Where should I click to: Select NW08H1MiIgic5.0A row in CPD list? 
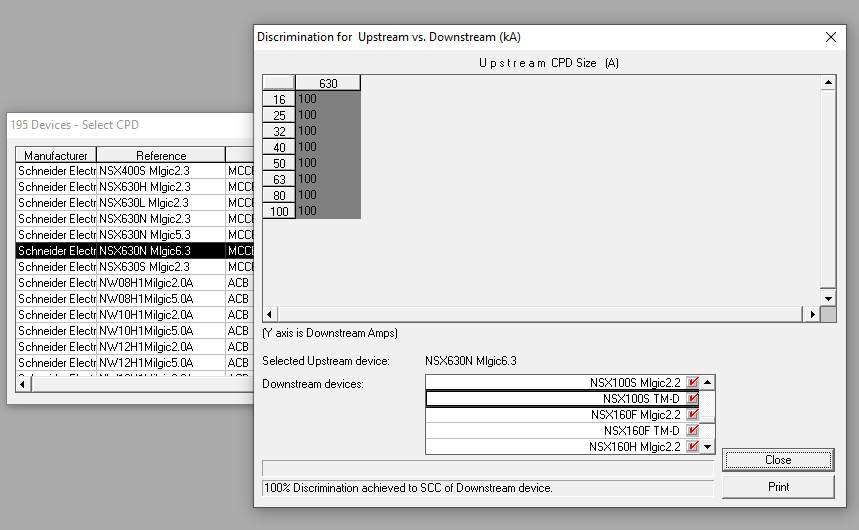pos(135,299)
